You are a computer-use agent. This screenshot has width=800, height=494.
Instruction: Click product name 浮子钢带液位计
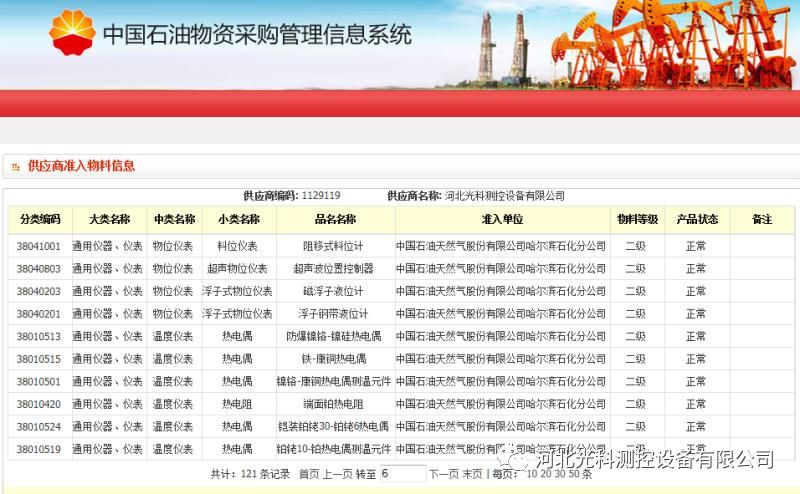(333, 314)
